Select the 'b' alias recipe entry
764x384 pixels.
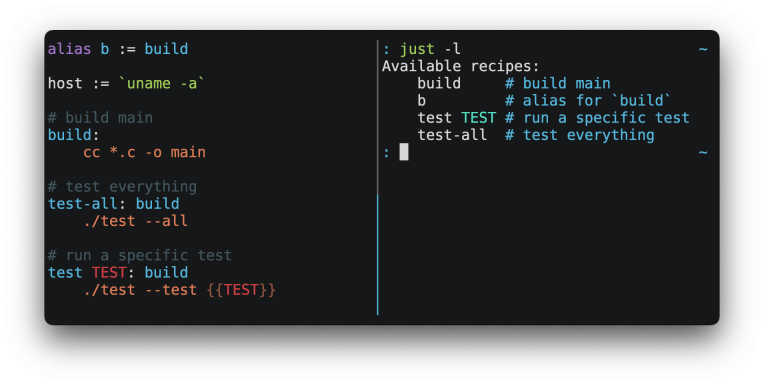click(421, 101)
